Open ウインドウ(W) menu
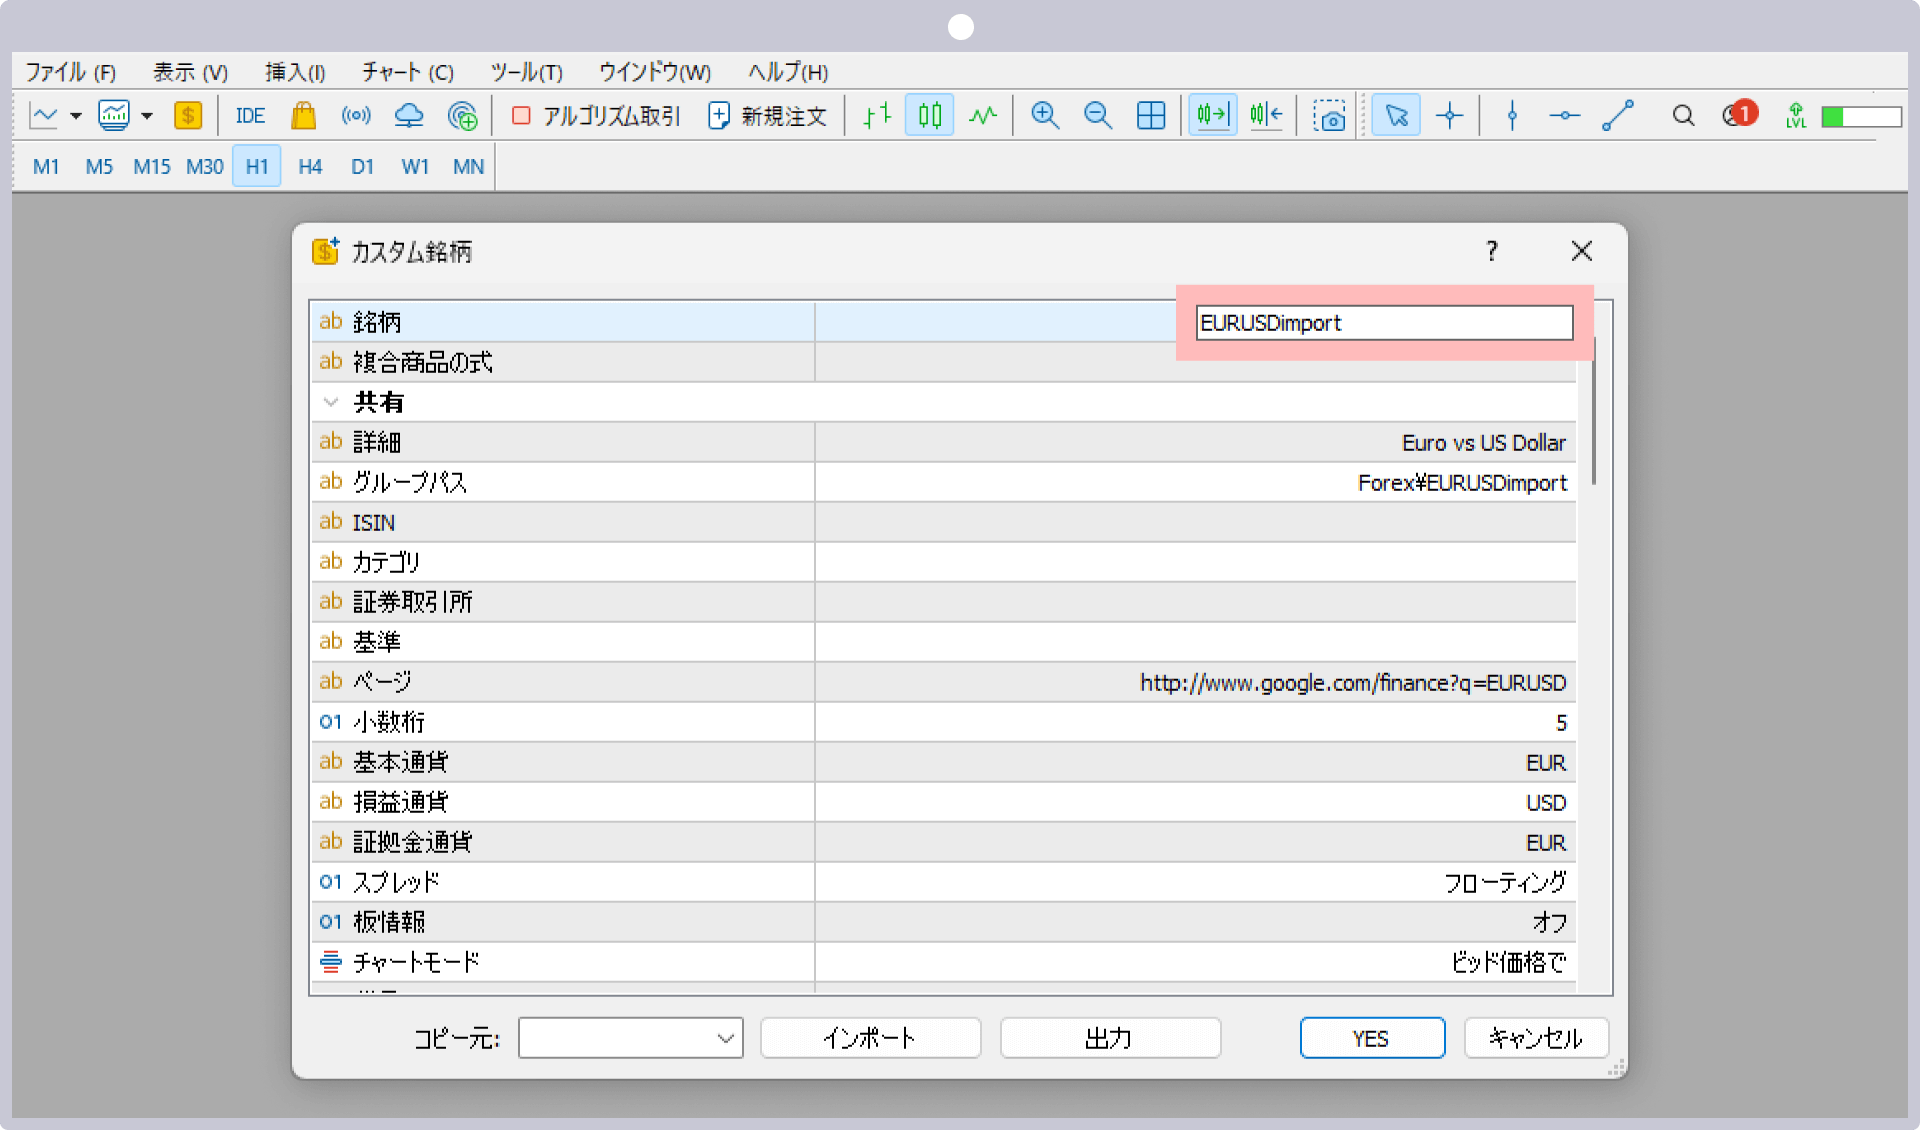Viewport: 1920px width, 1130px height. click(x=655, y=72)
